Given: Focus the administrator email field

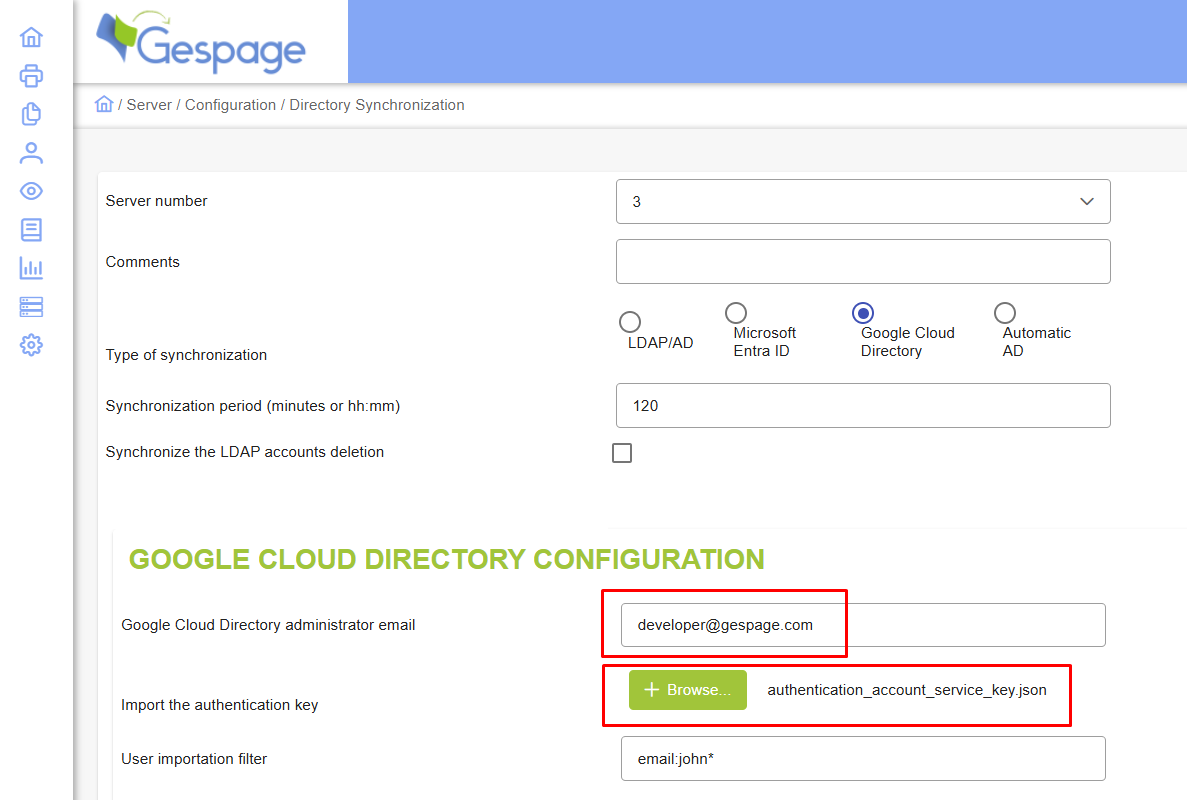Looking at the screenshot, I should [x=863, y=625].
